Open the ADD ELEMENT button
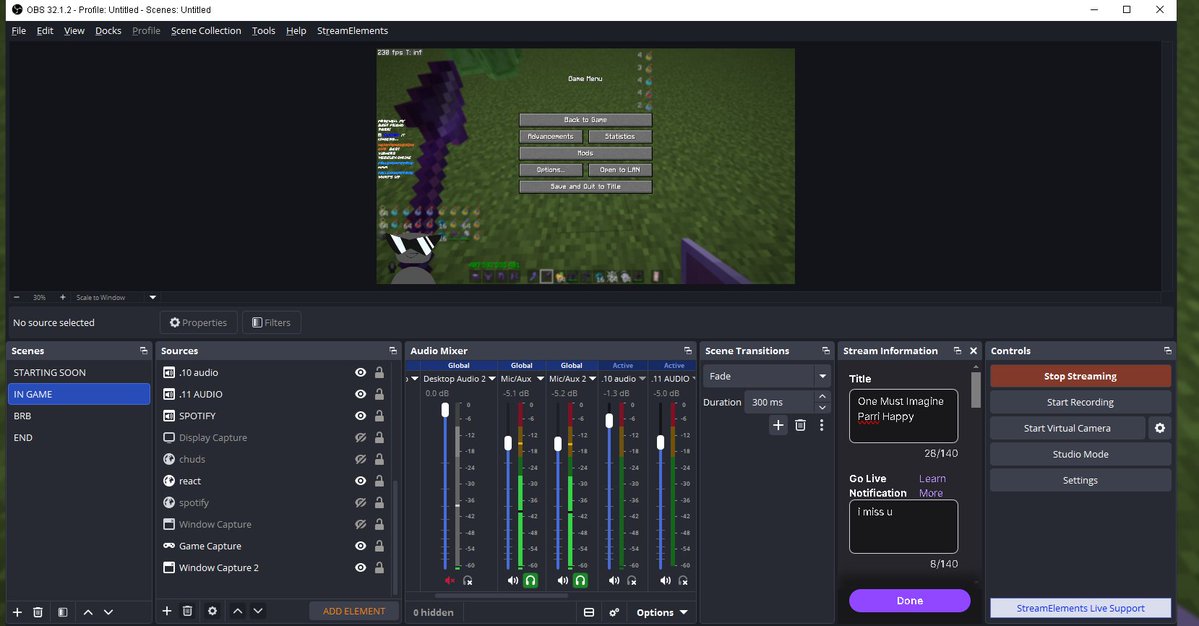This screenshot has height=626, width=1199. (x=354, y=611)
